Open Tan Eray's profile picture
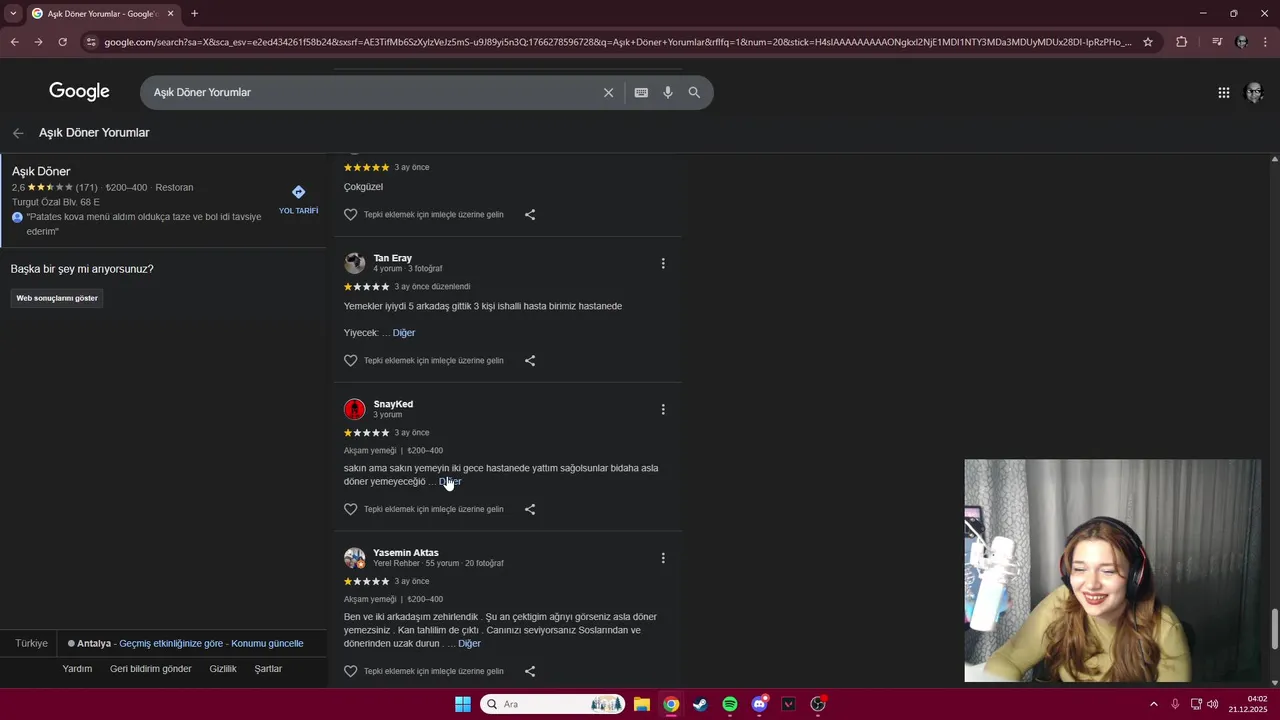 pos(355,263)
